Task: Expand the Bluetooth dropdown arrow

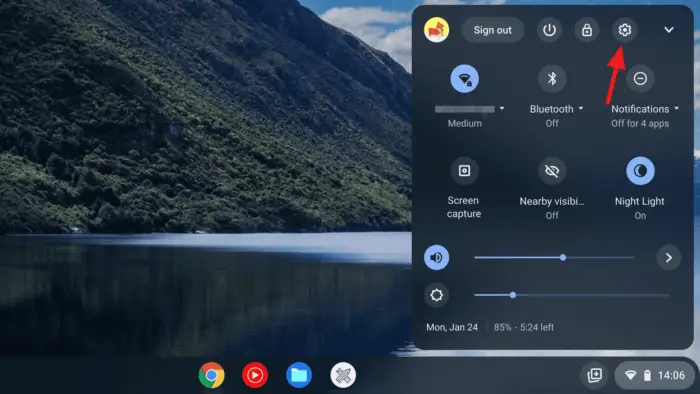Action: (581, 108)
